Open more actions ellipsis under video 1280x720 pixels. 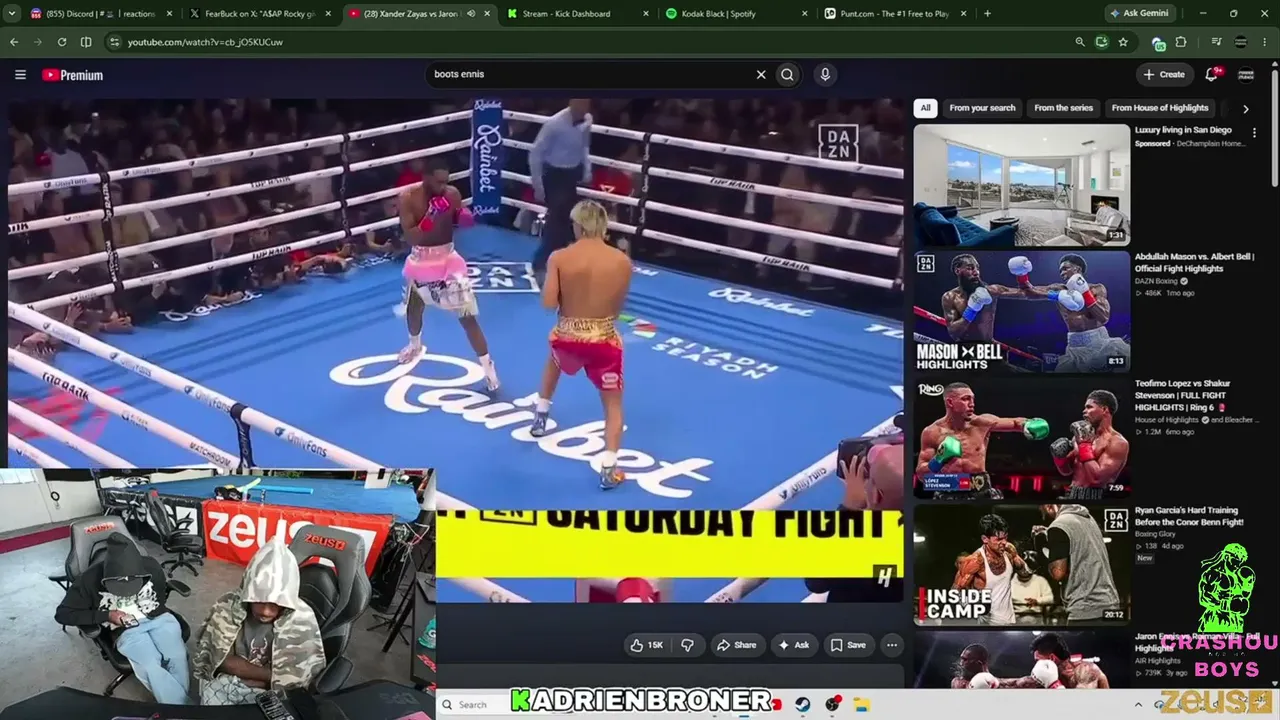tap(892, 645)
